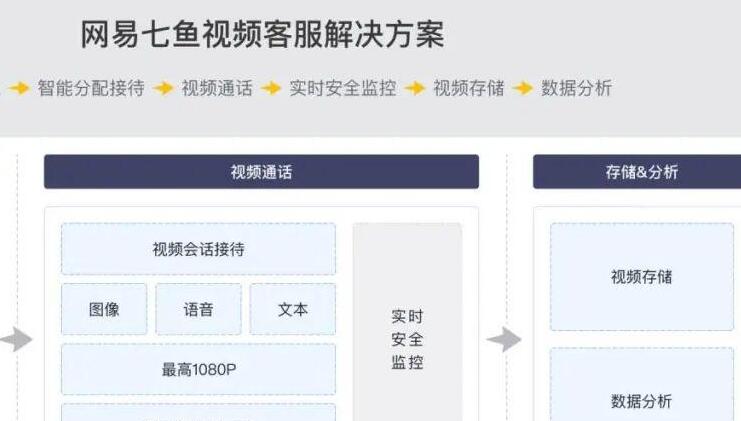
Task: Click 数据分析 text in the top flow
Action: (x=577, y=89)
